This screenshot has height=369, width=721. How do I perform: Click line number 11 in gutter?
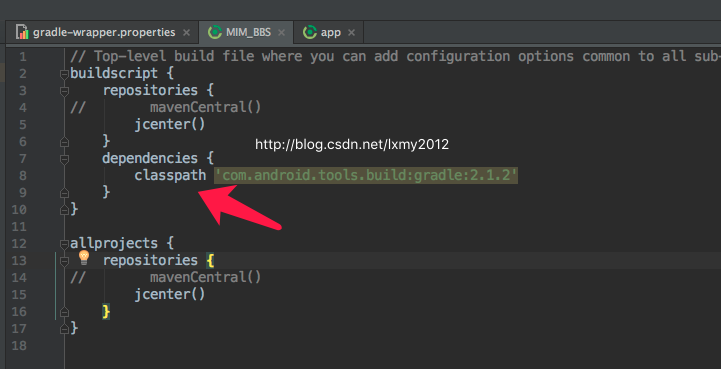[18, 226]
